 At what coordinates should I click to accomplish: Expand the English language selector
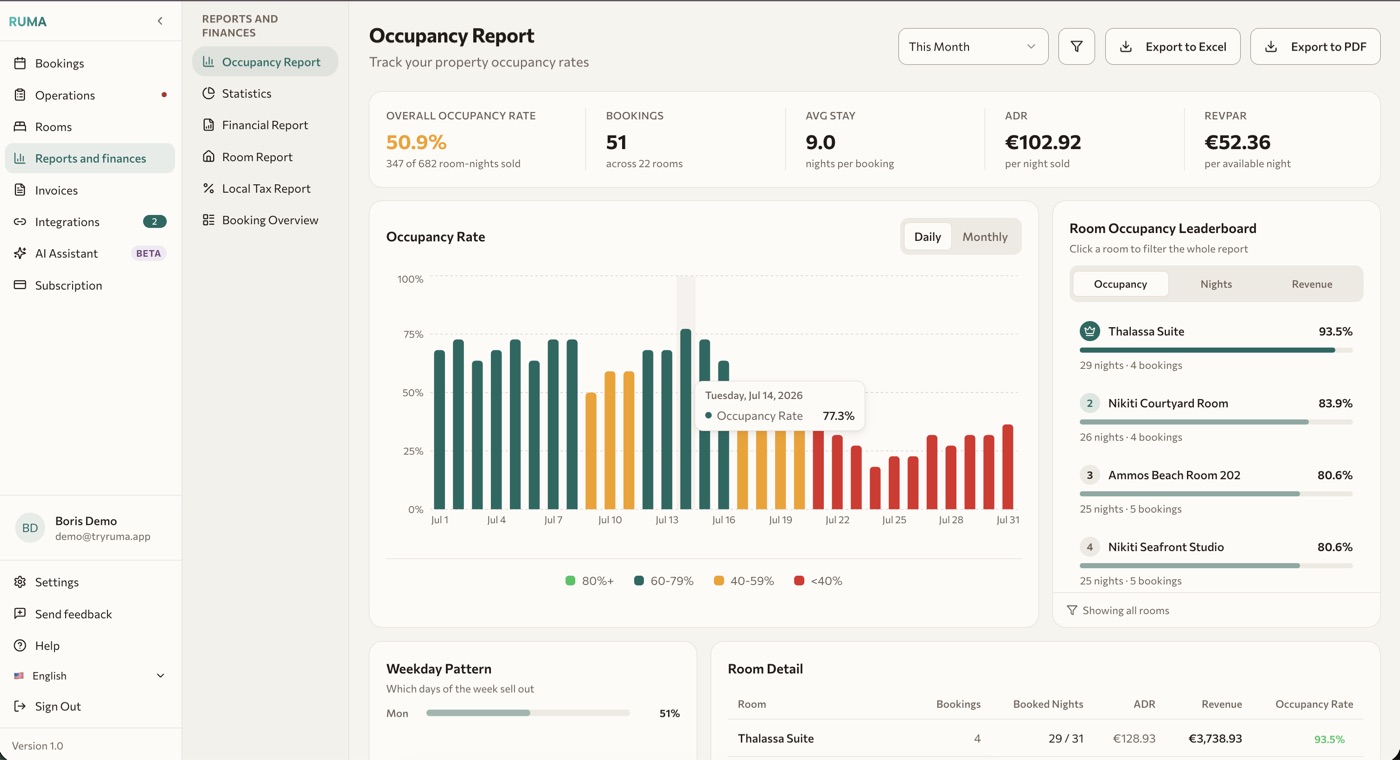click(x=90, y=676)
